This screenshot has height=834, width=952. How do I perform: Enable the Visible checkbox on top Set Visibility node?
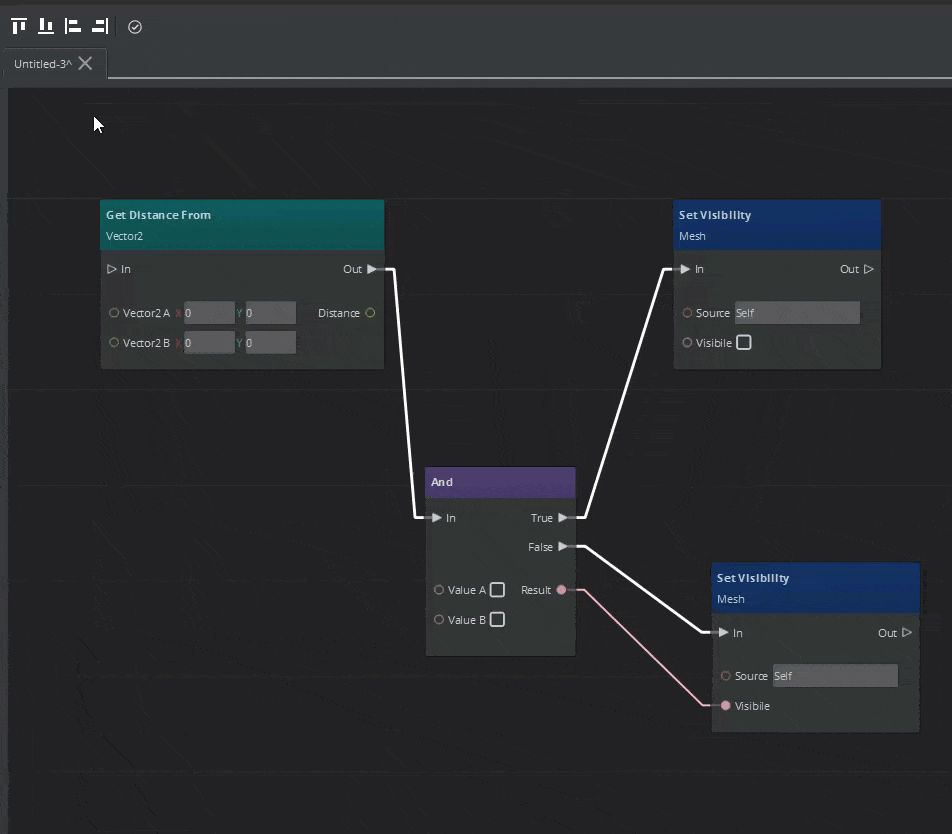click(744, 342)
